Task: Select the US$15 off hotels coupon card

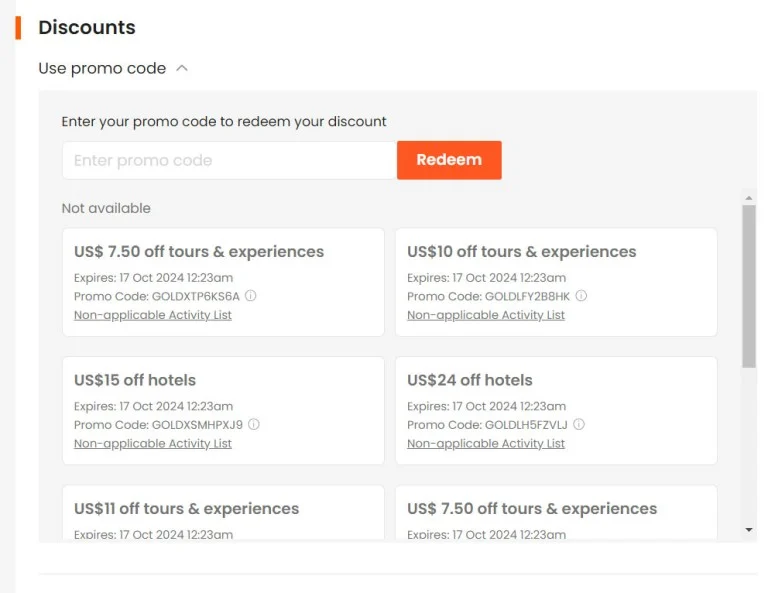Action: pyautogui.click(x=223, y=410)
